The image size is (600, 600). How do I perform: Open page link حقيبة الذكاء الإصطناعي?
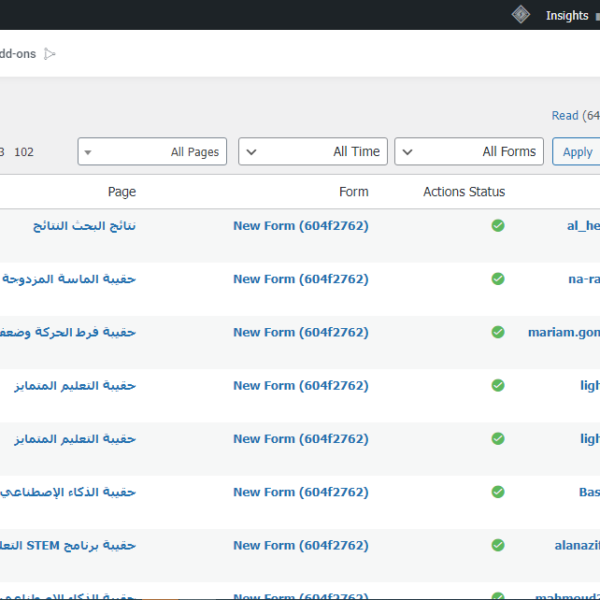tap(68, 492)
